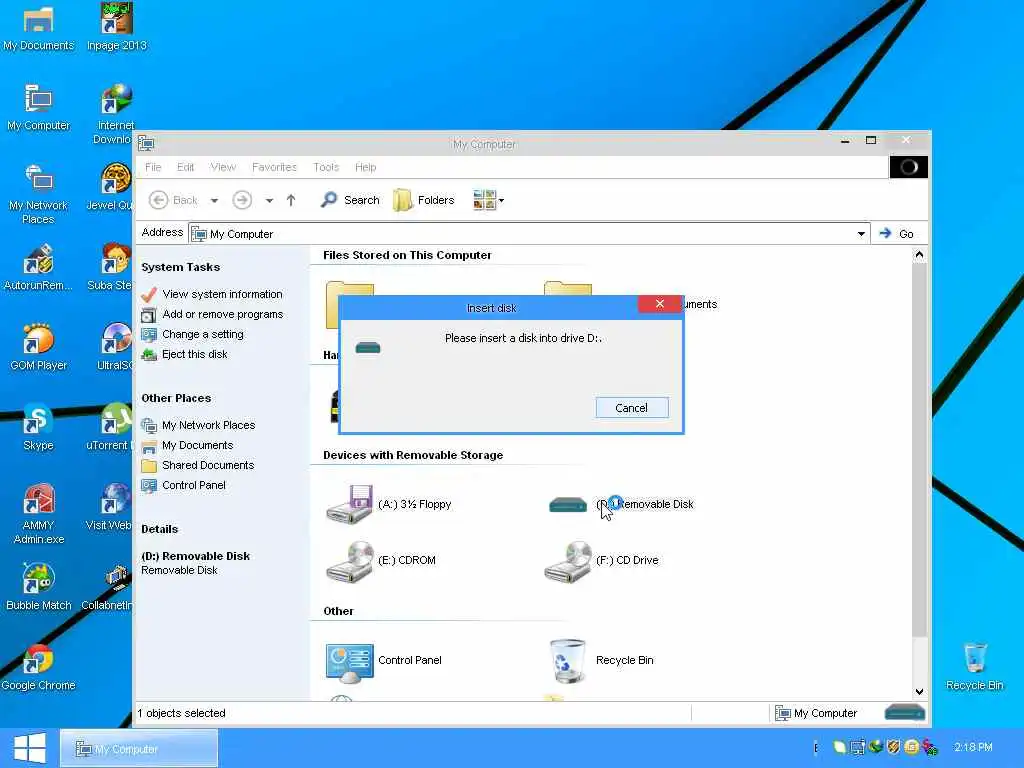
Task: Select My Documents desktop icon
Action: coord(39,29)
